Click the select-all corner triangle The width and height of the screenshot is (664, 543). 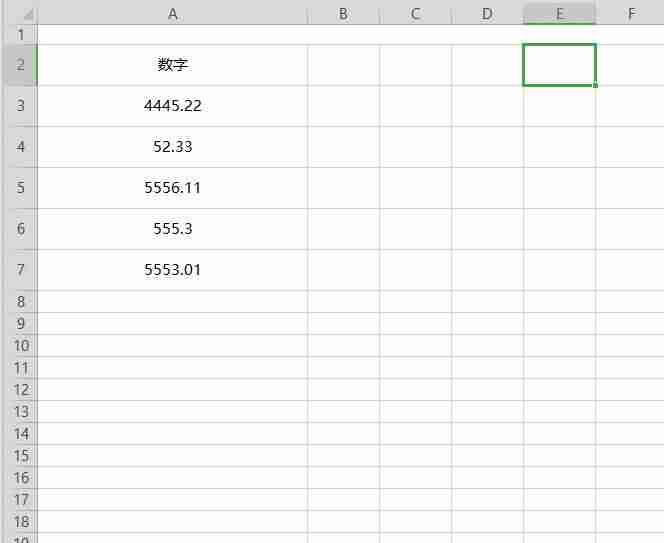click(28, 15)
